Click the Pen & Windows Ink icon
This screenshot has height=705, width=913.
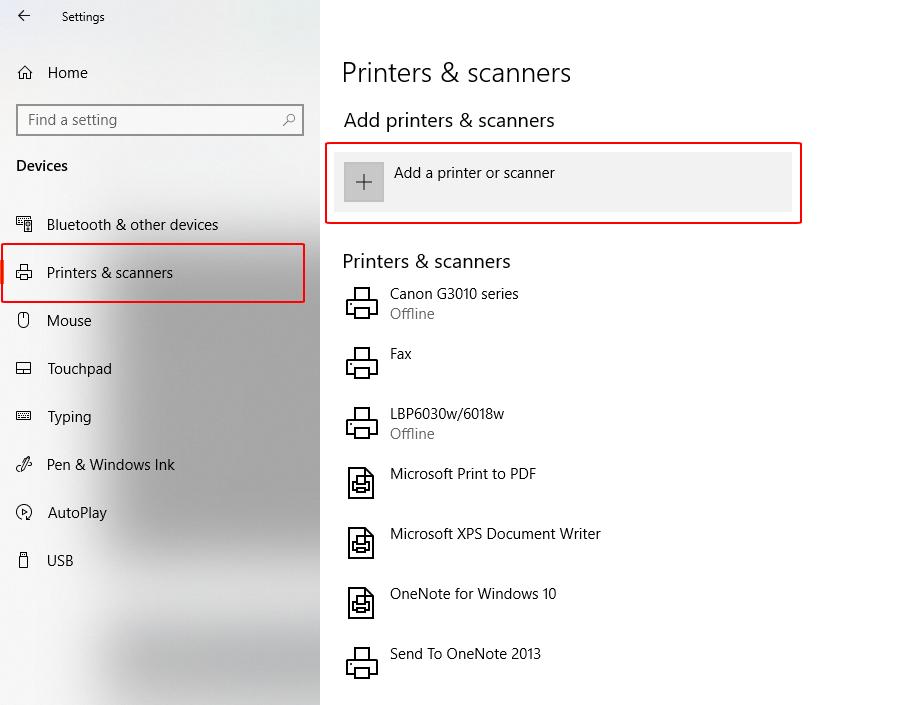[24, 464]
